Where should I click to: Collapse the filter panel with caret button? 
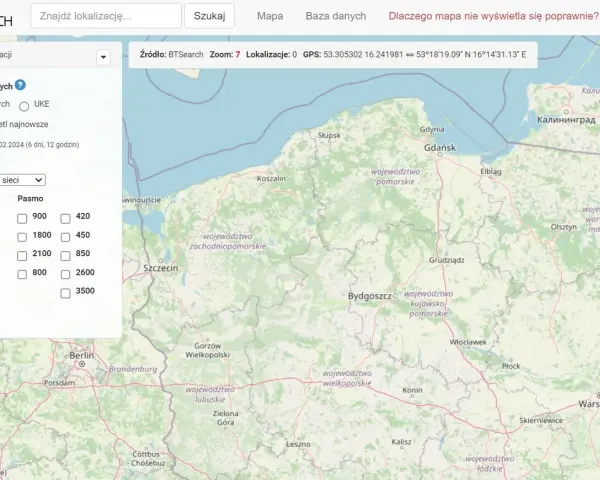click(103, 57)
